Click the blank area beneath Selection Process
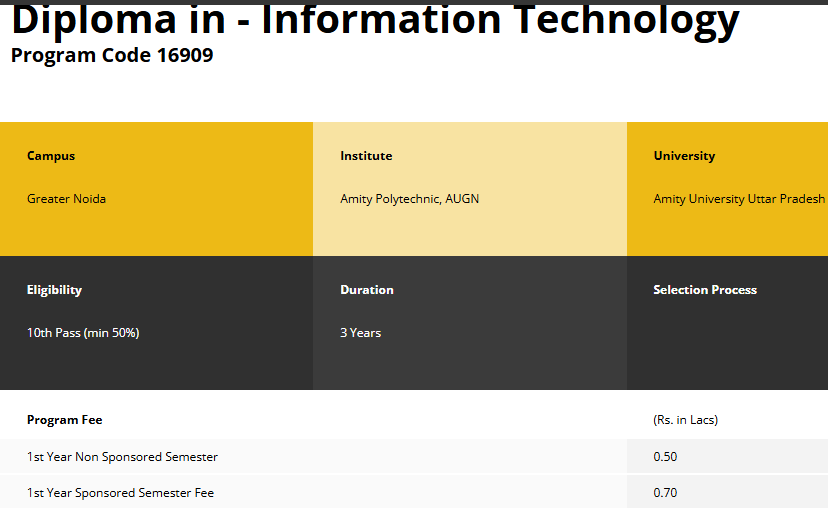The height and width of the screenshot is (508, 828). point(727,345)
